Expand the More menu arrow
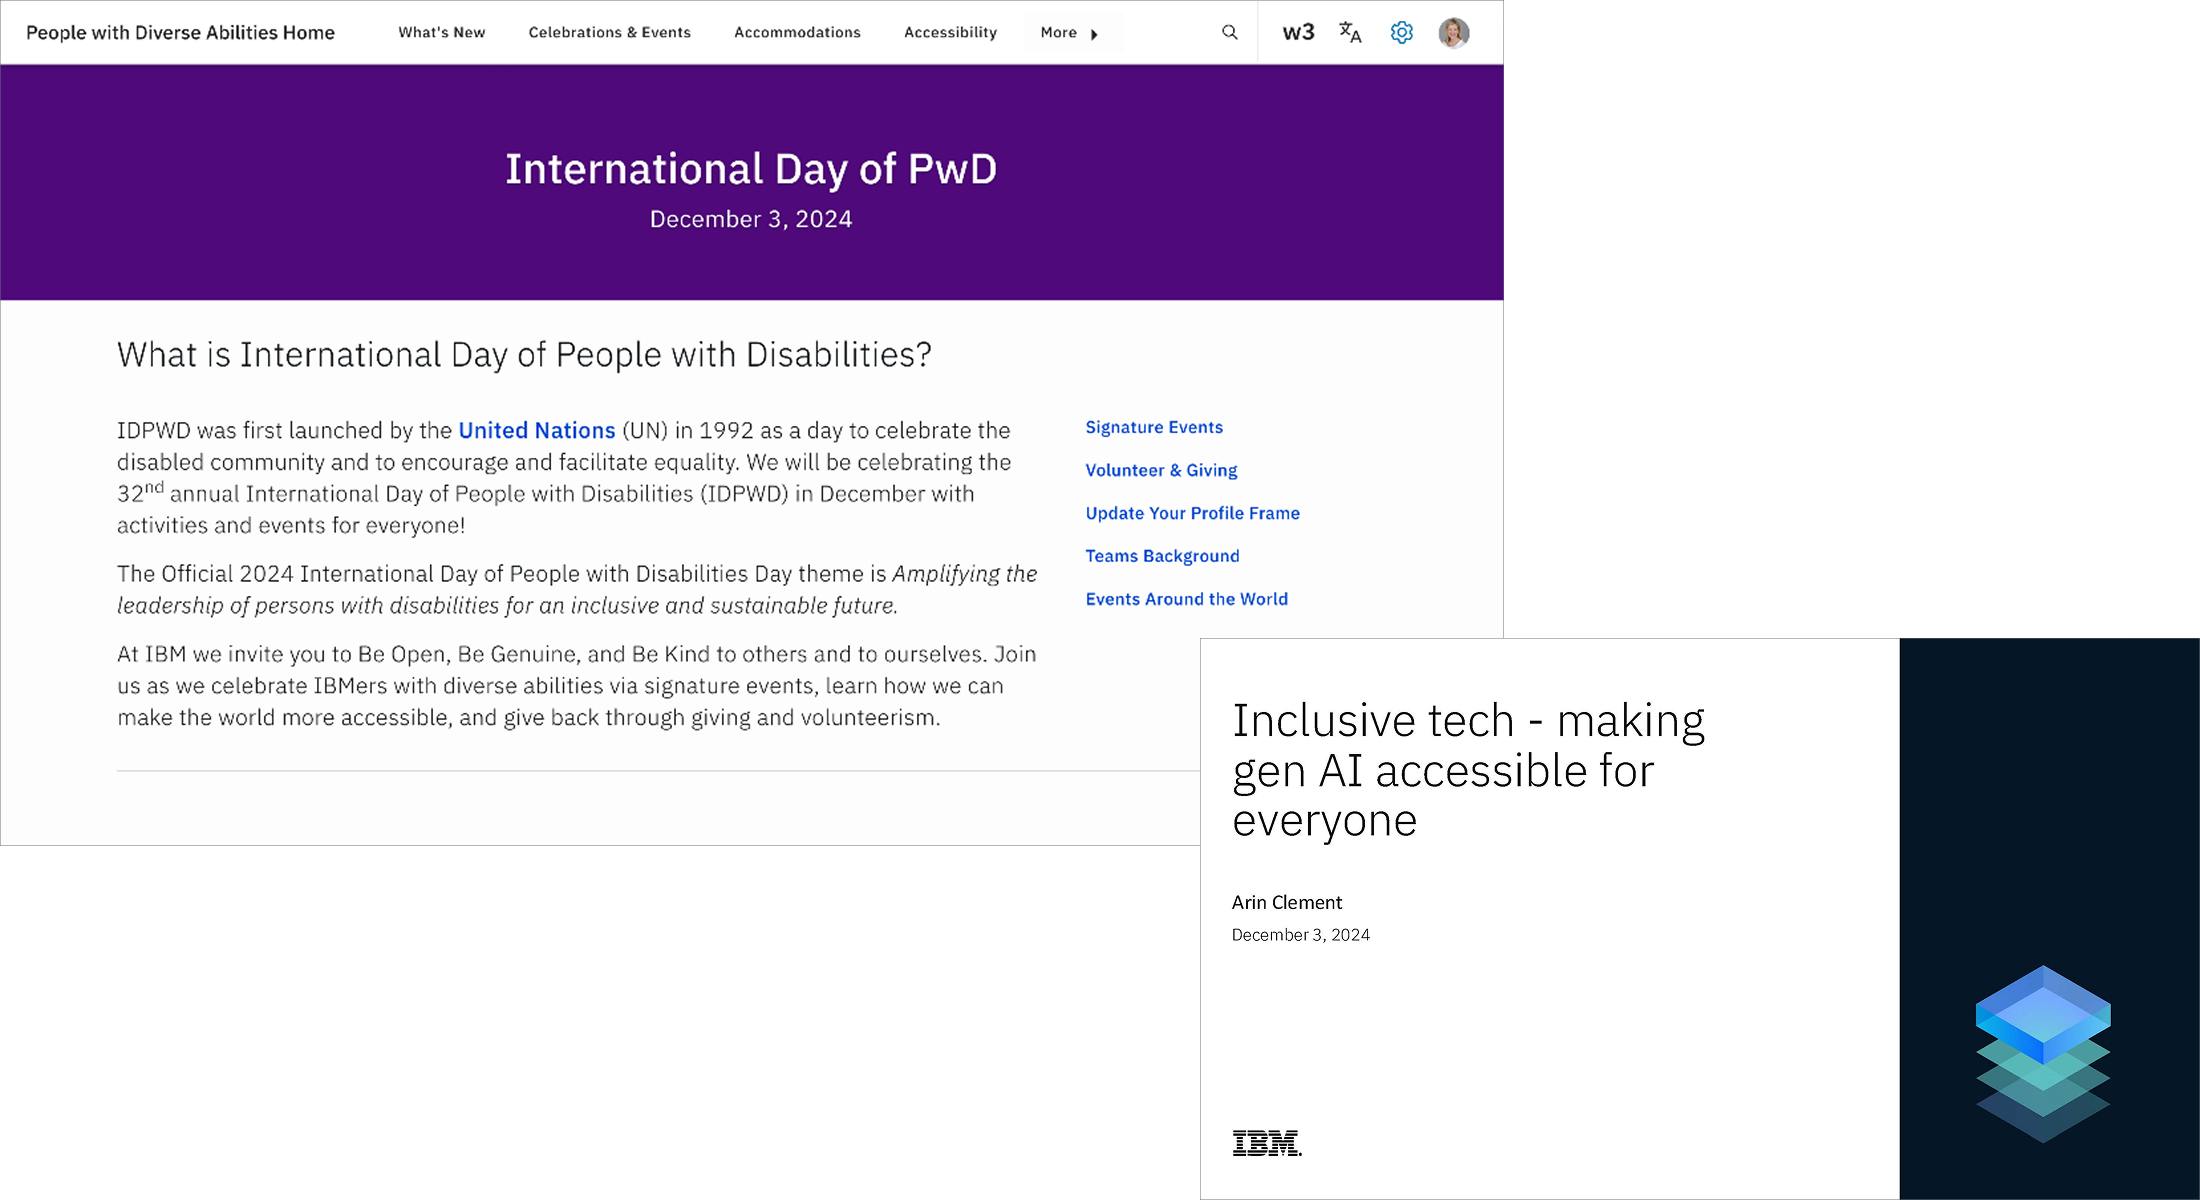Screen dimensions: 2200x1200 tap(1094, 34)
